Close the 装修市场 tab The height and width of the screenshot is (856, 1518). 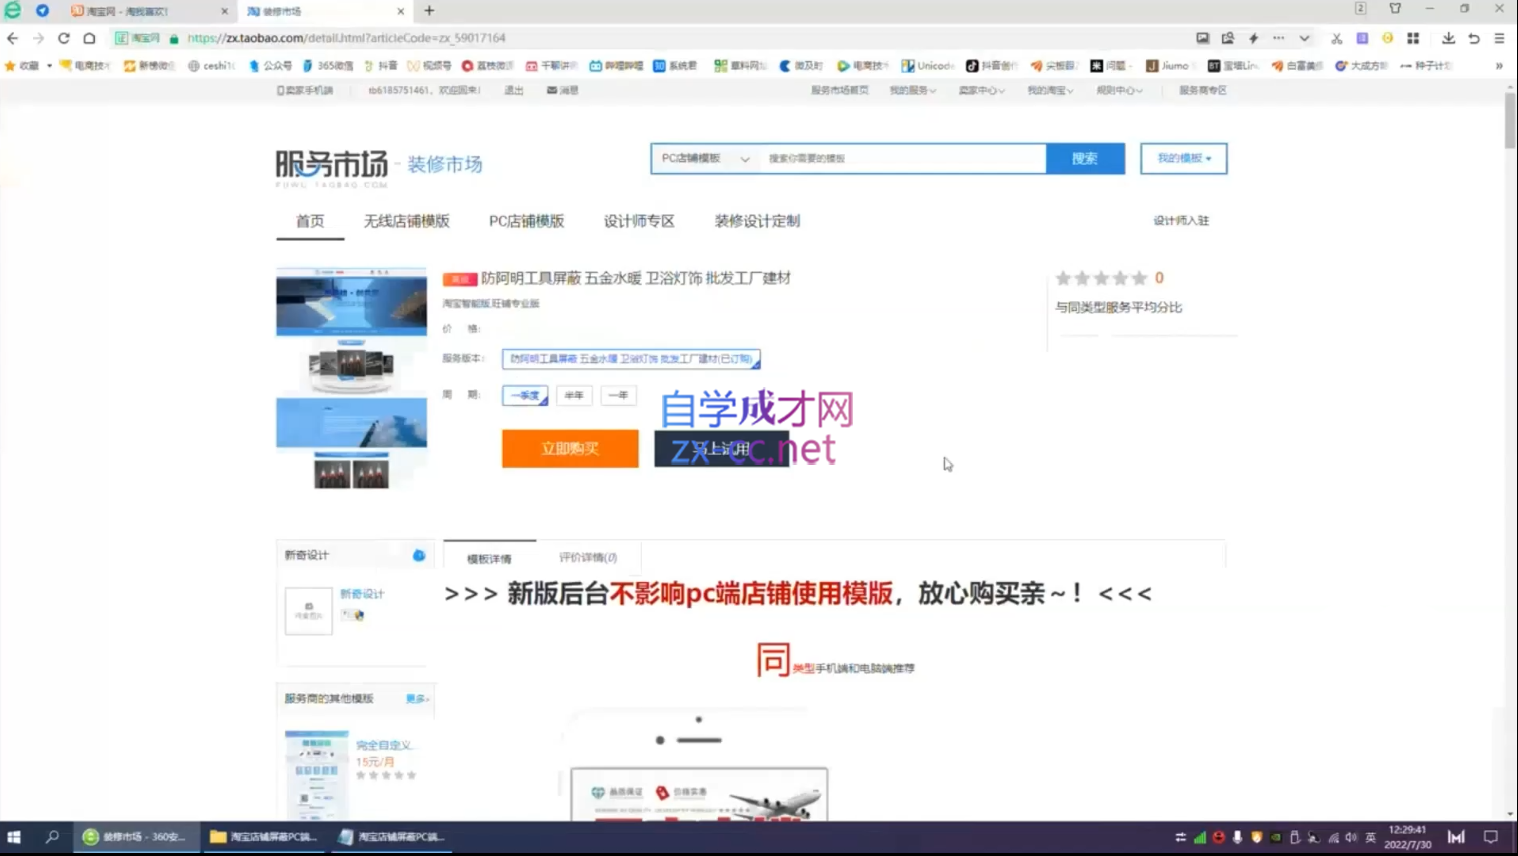[401, 11]
